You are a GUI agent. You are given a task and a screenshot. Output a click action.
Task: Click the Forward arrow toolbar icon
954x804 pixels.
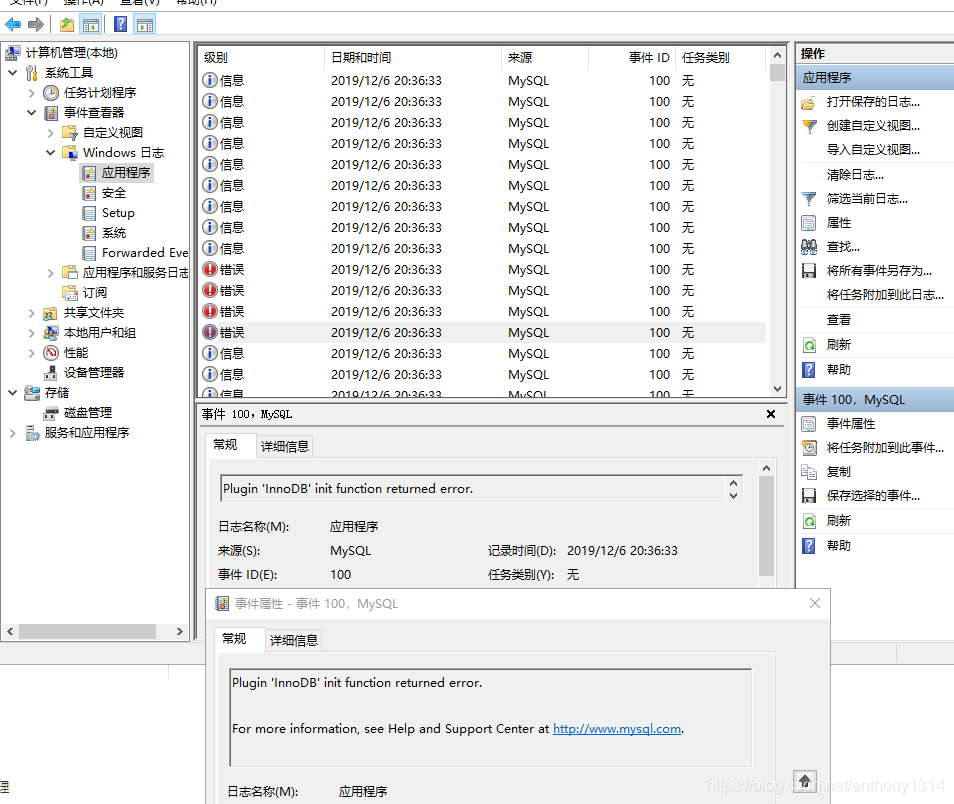pos(36,24)
